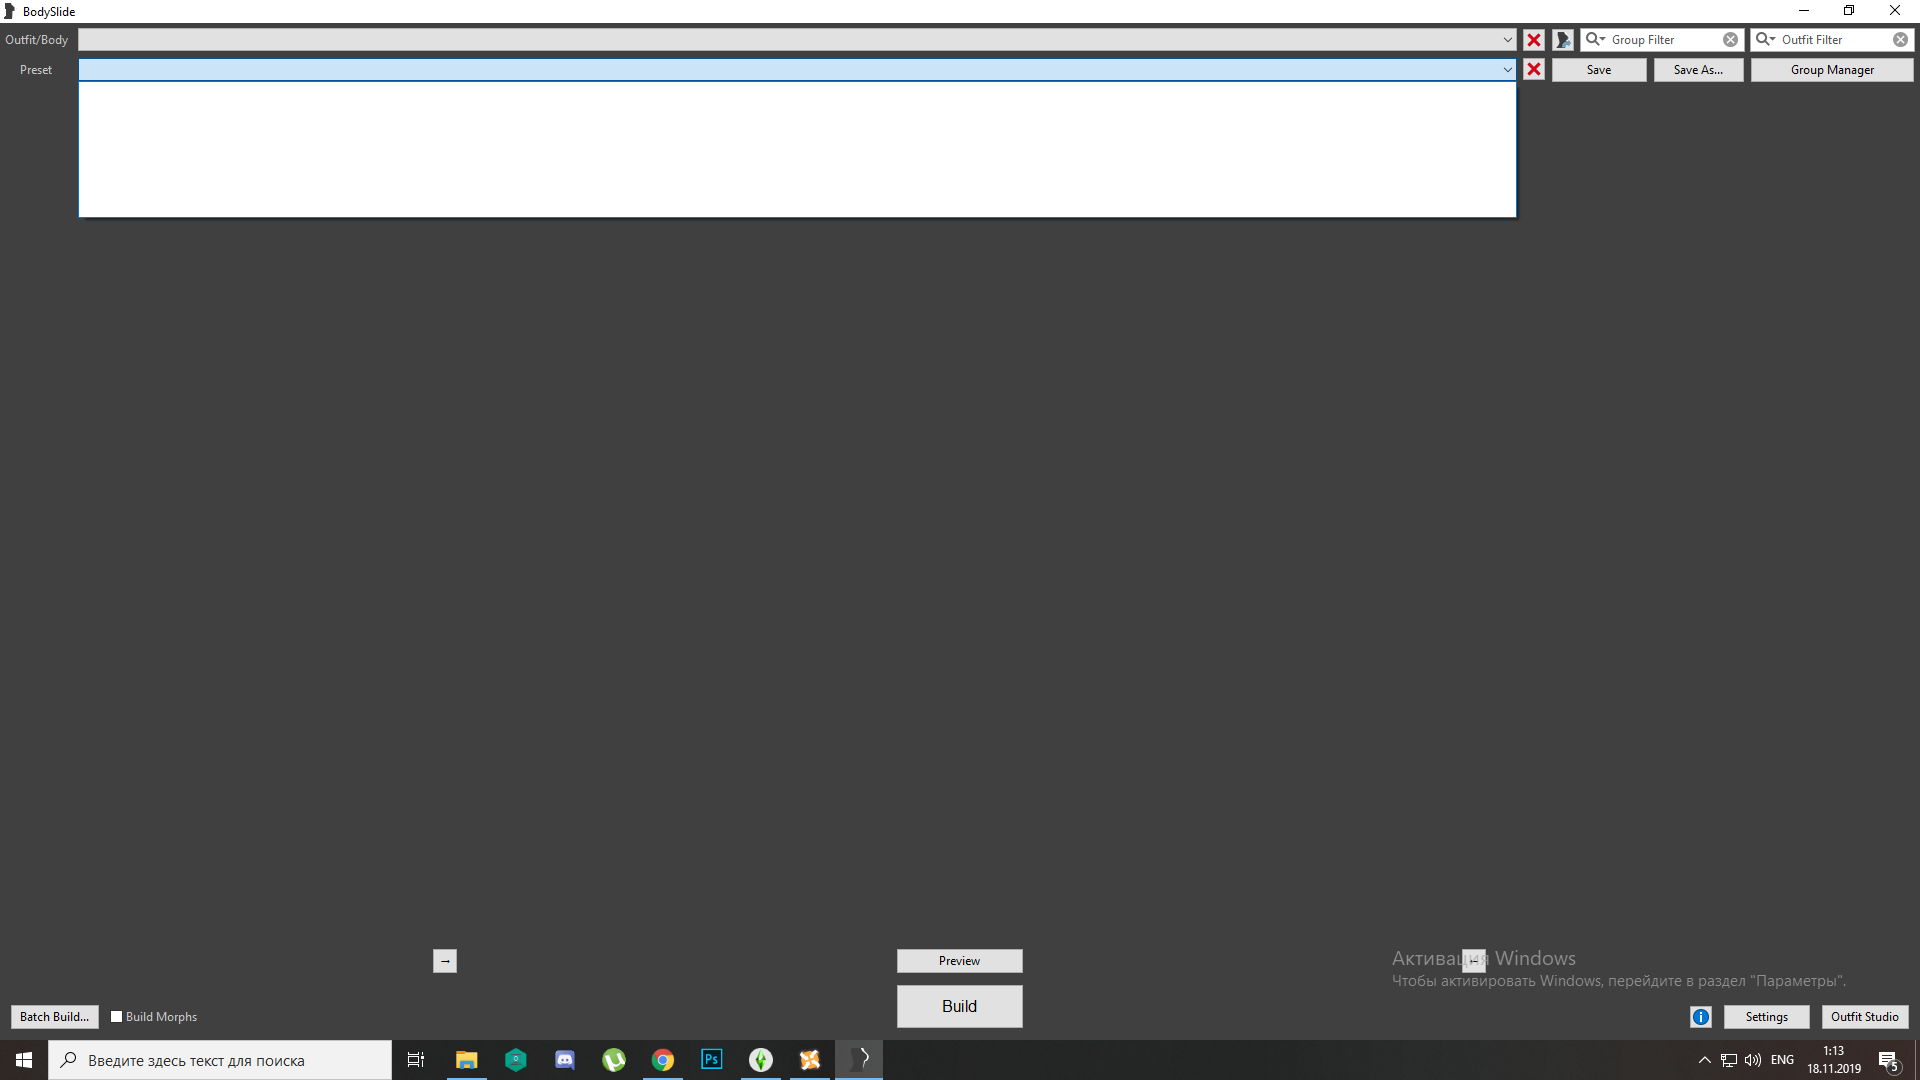Click the Build button

[959, 1006]
